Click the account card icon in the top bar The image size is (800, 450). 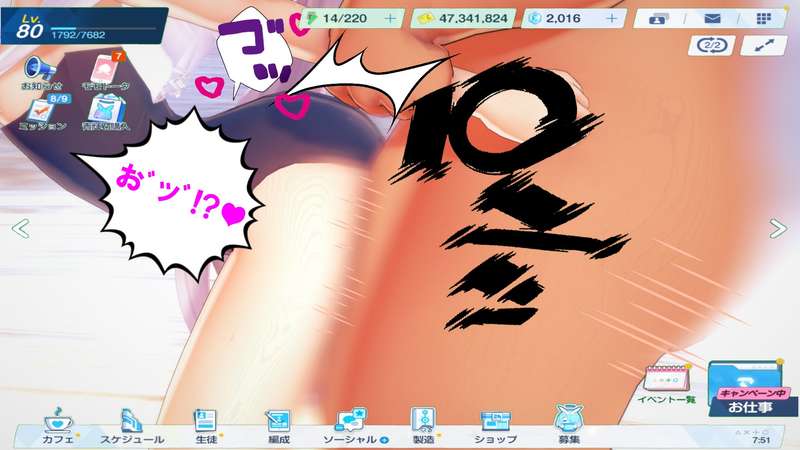click(662, 18)
